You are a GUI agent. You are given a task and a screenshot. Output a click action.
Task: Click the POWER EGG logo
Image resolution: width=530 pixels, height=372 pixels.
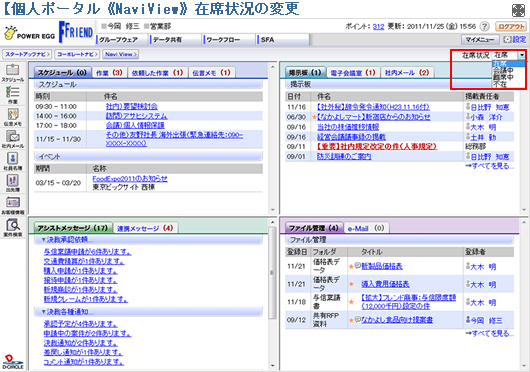coord(29,33)
